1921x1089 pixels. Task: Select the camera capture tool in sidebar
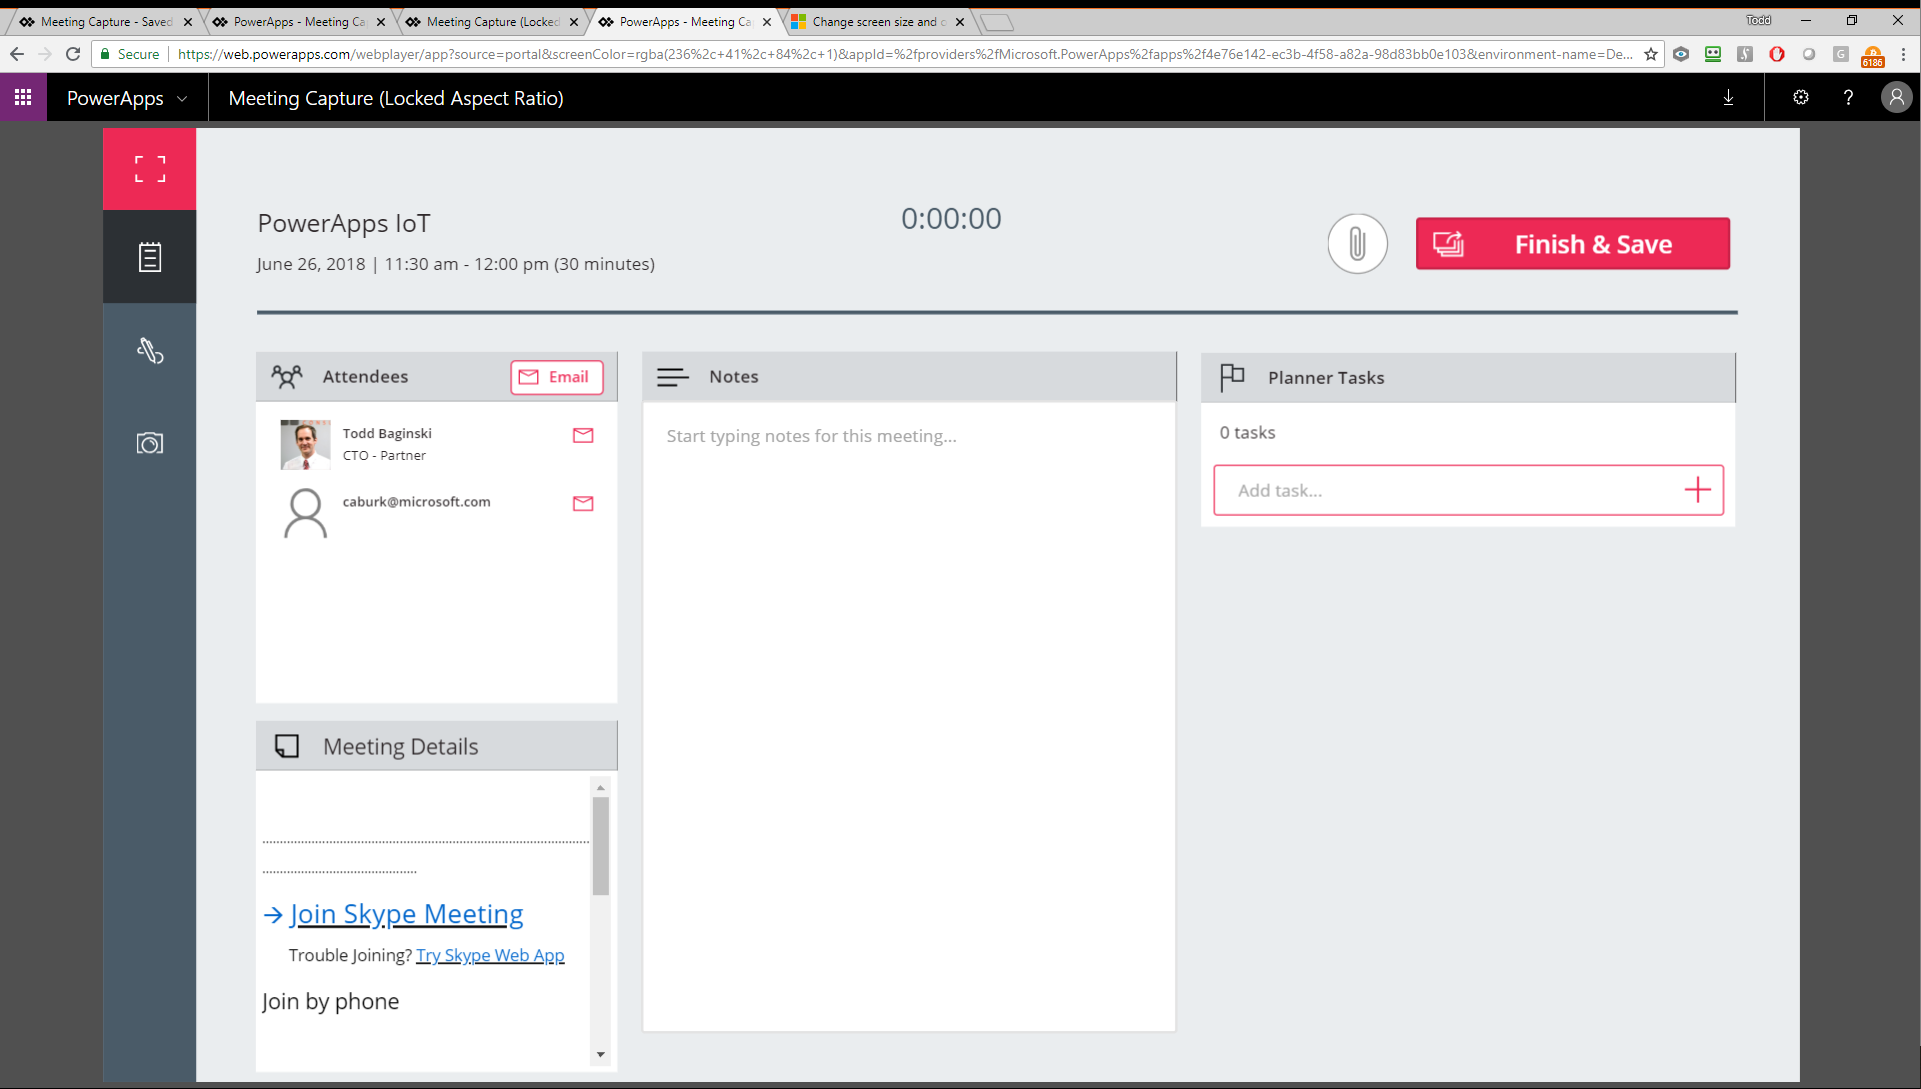point(149,443)
